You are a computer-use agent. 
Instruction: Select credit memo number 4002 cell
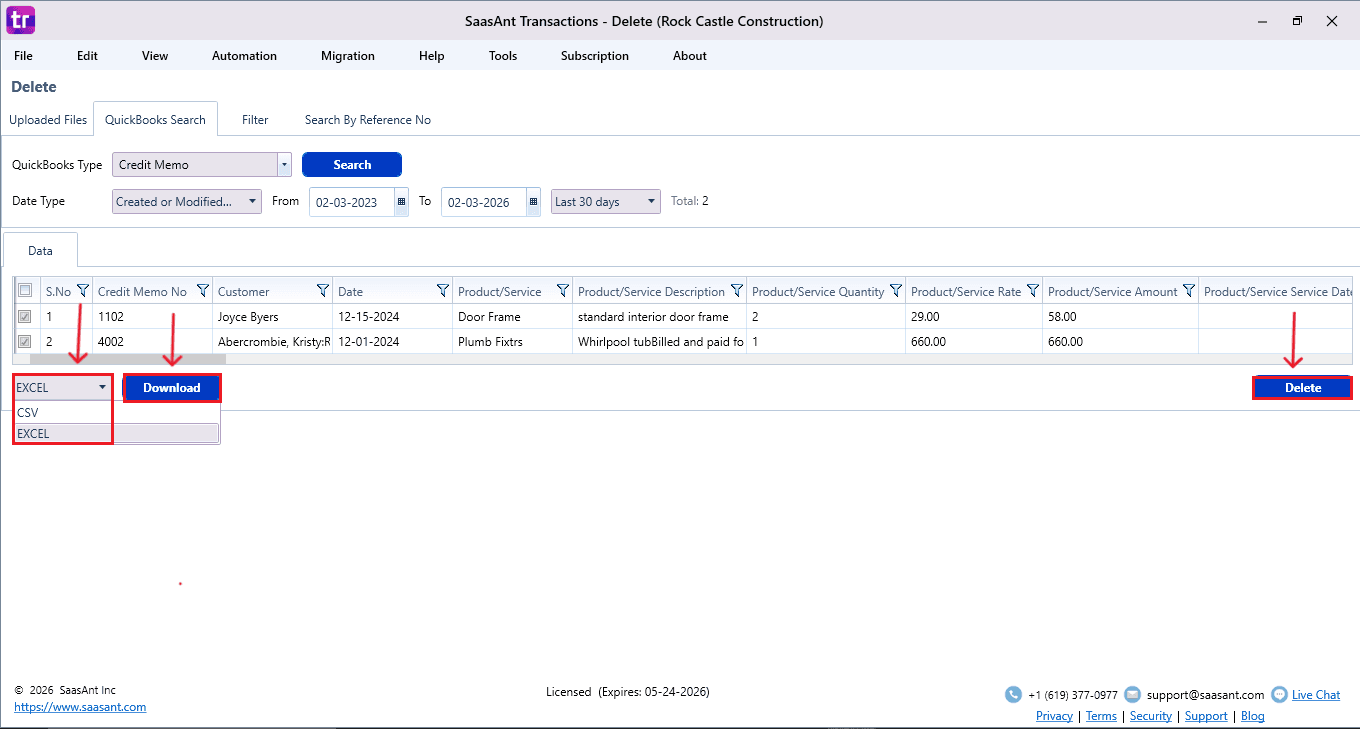pyautogui.click(x=152, y=342)
